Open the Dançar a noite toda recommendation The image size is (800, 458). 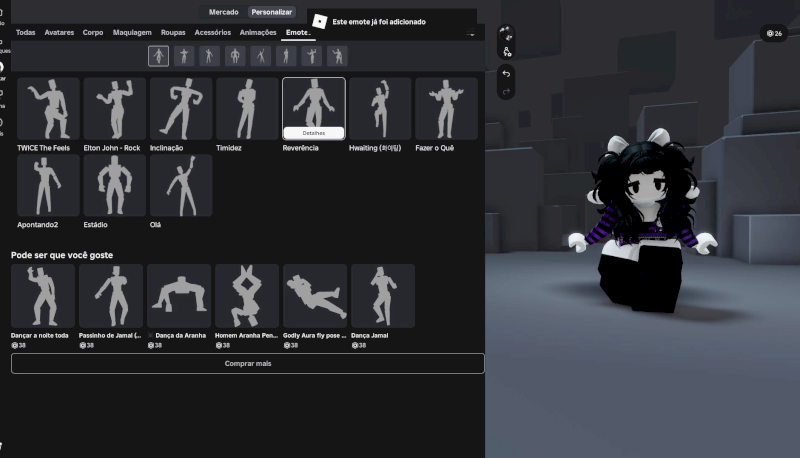[43, 296]
